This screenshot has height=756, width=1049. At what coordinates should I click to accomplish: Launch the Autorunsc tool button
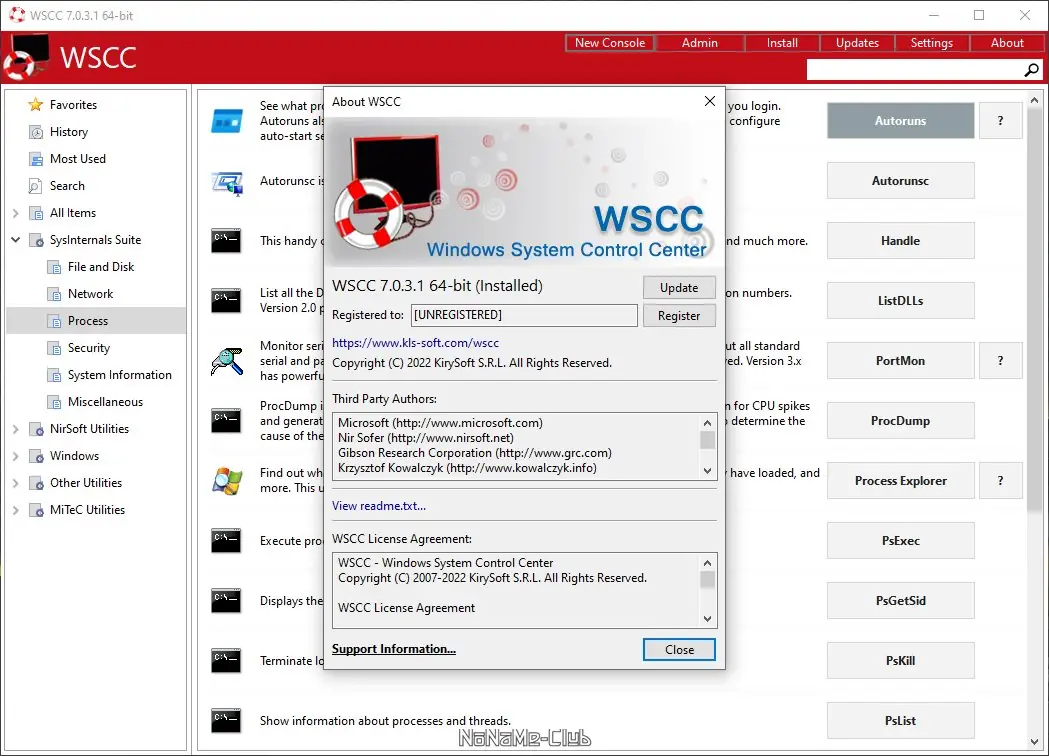tap(900, 181)
